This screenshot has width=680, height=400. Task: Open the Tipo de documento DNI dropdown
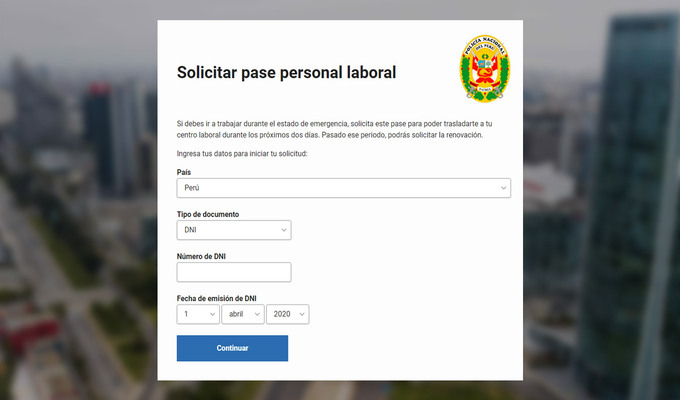tap(234, 230)
